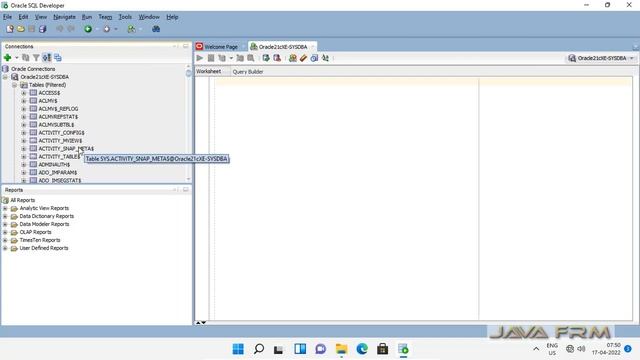Open File Explorer from the taskbar

(341, 349)
